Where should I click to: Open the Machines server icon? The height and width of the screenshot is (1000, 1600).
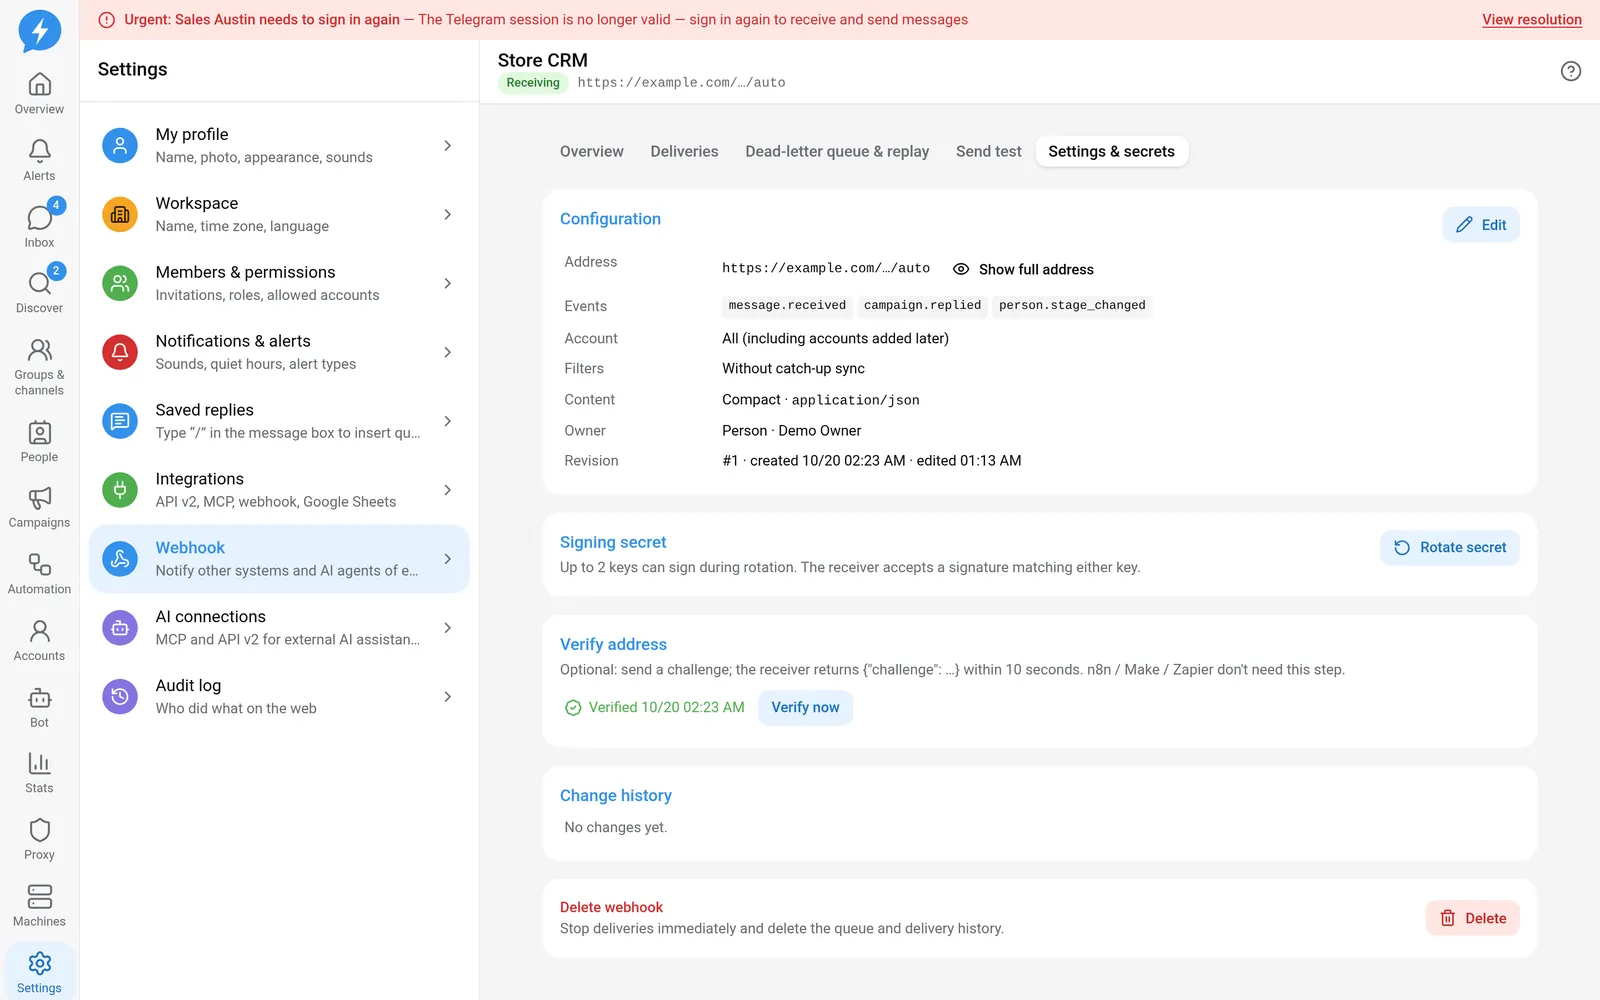coord(39,906)
